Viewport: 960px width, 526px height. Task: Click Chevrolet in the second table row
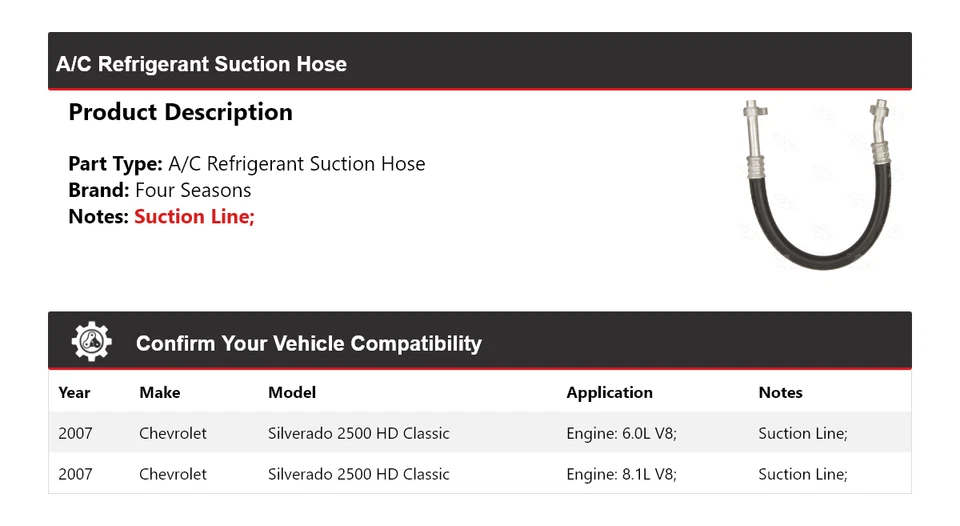(173, 474)
